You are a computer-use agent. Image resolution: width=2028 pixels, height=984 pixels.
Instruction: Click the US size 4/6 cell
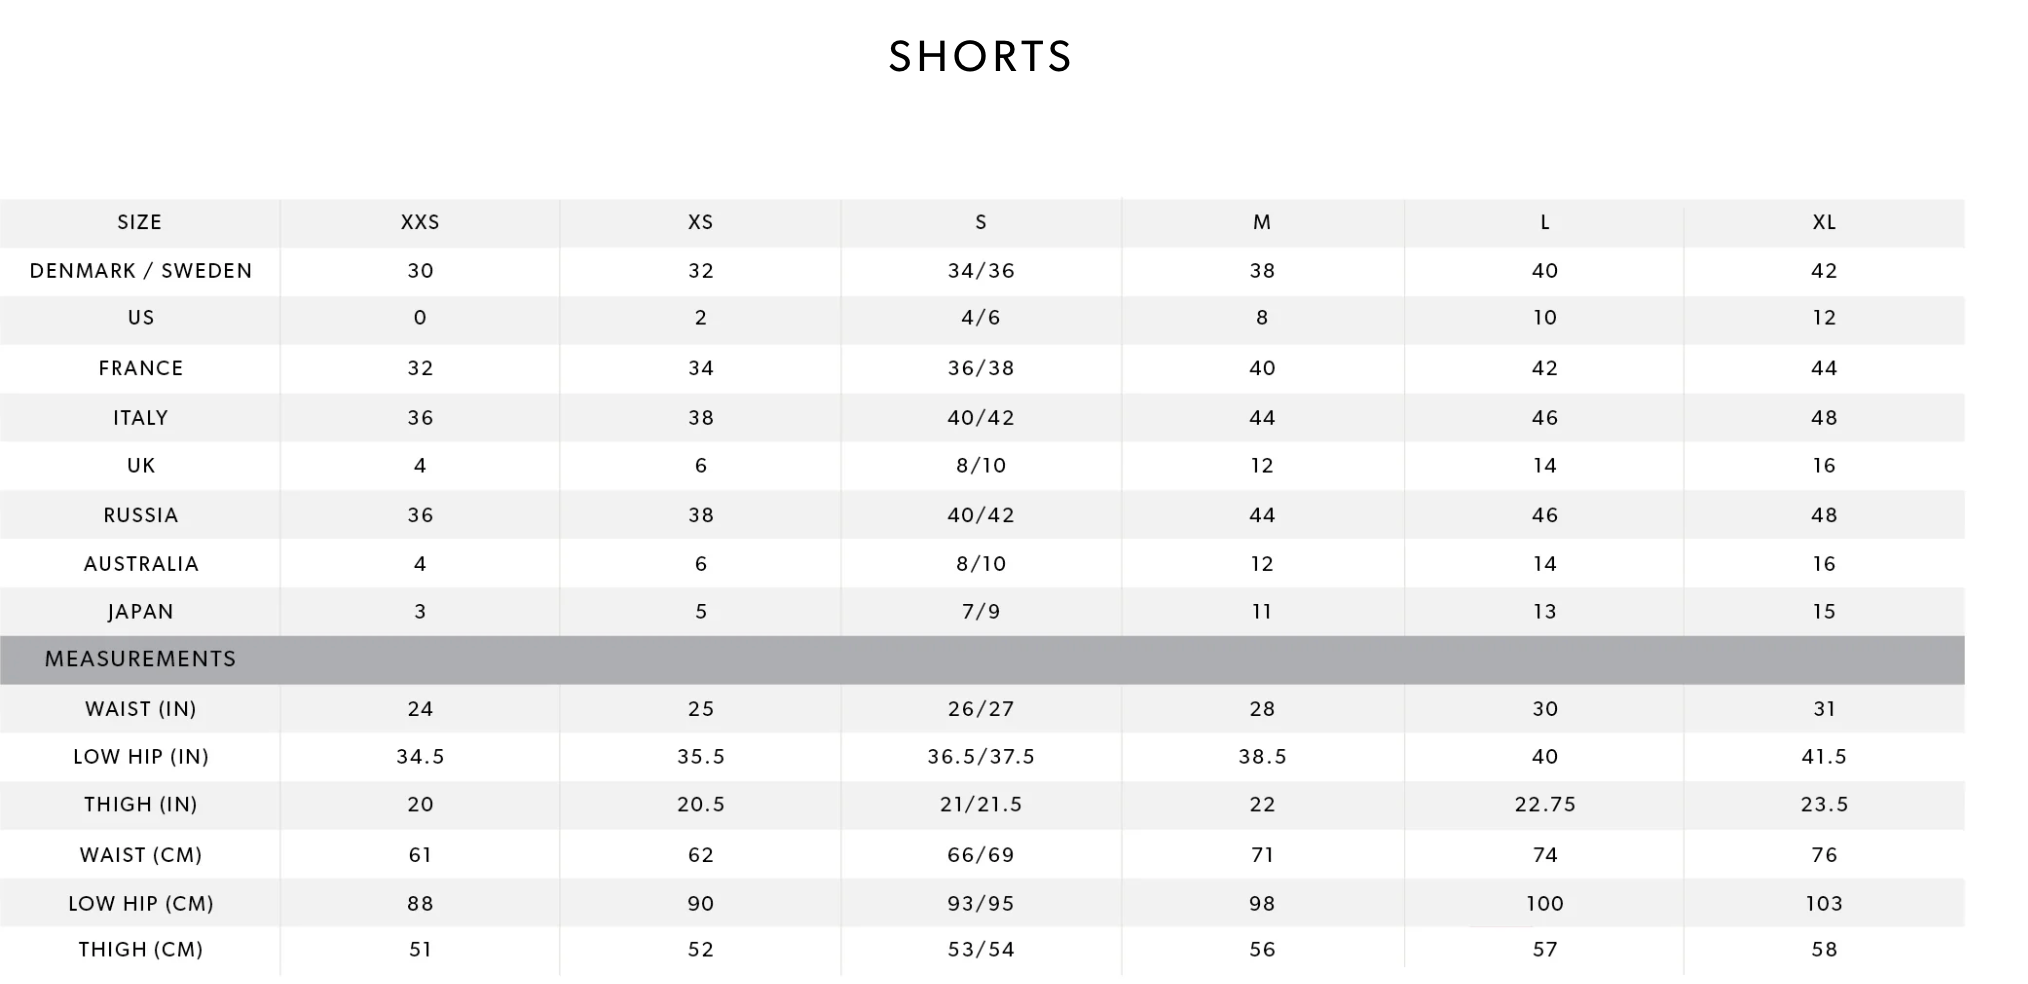981,318
